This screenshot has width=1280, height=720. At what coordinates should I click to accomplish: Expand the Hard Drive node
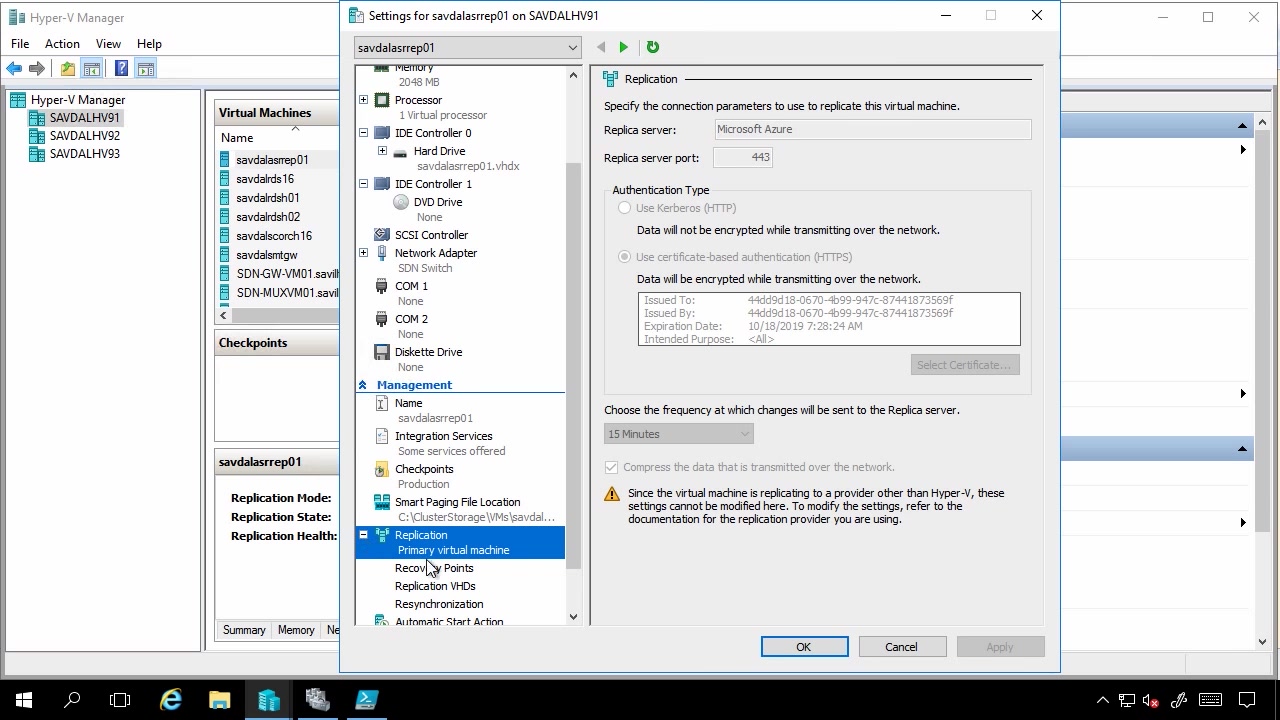coord(382,151)
